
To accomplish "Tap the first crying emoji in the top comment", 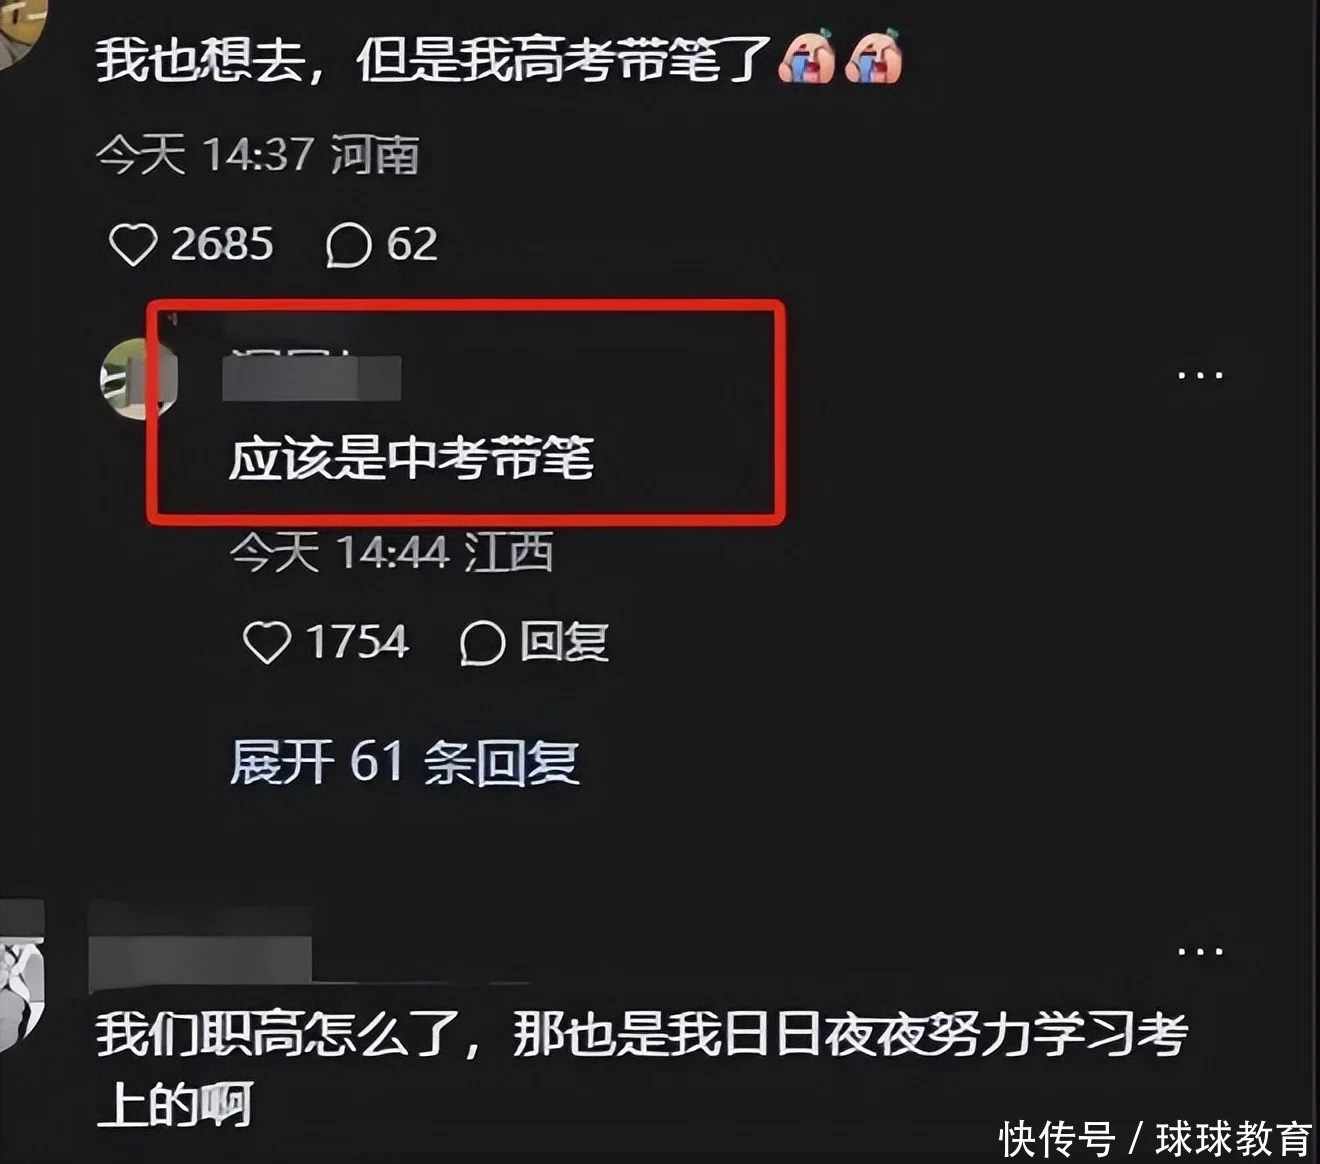I will [806, 59].
